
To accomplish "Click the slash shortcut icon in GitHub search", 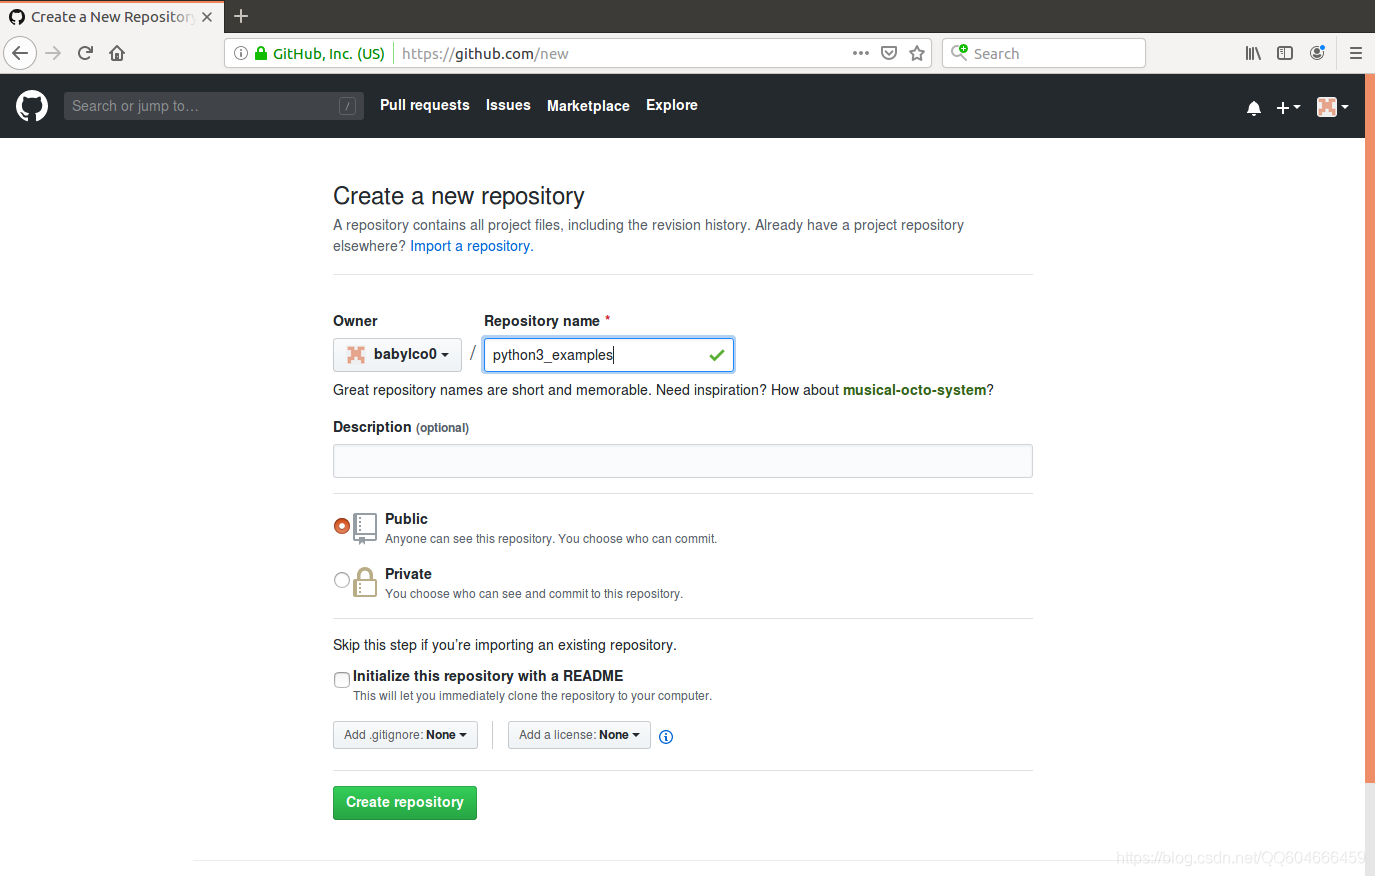I will (x=348, y=106).
